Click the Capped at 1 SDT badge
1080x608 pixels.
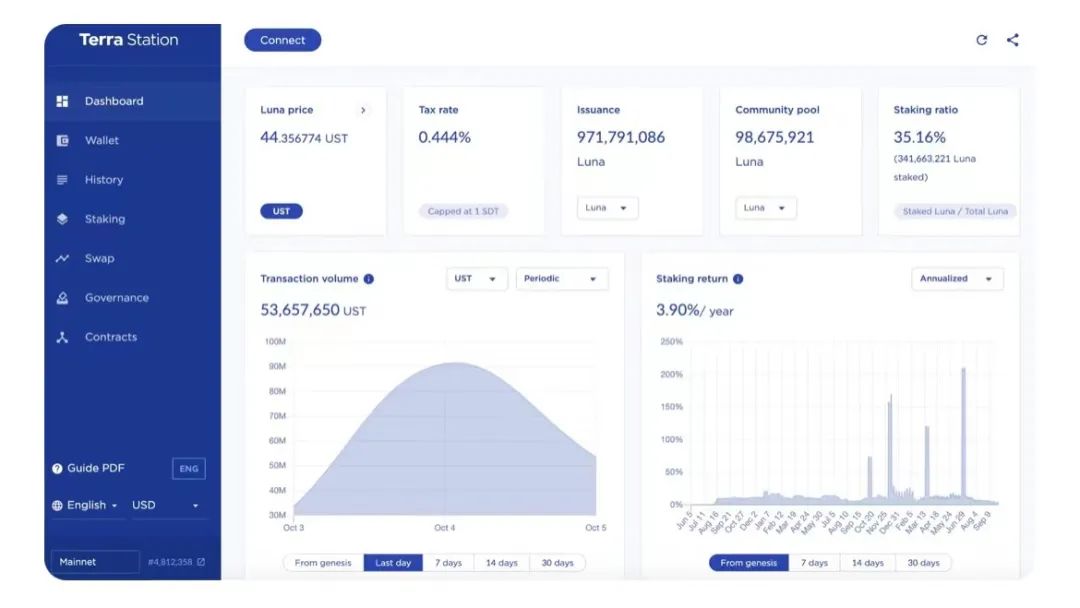(463, 211)
